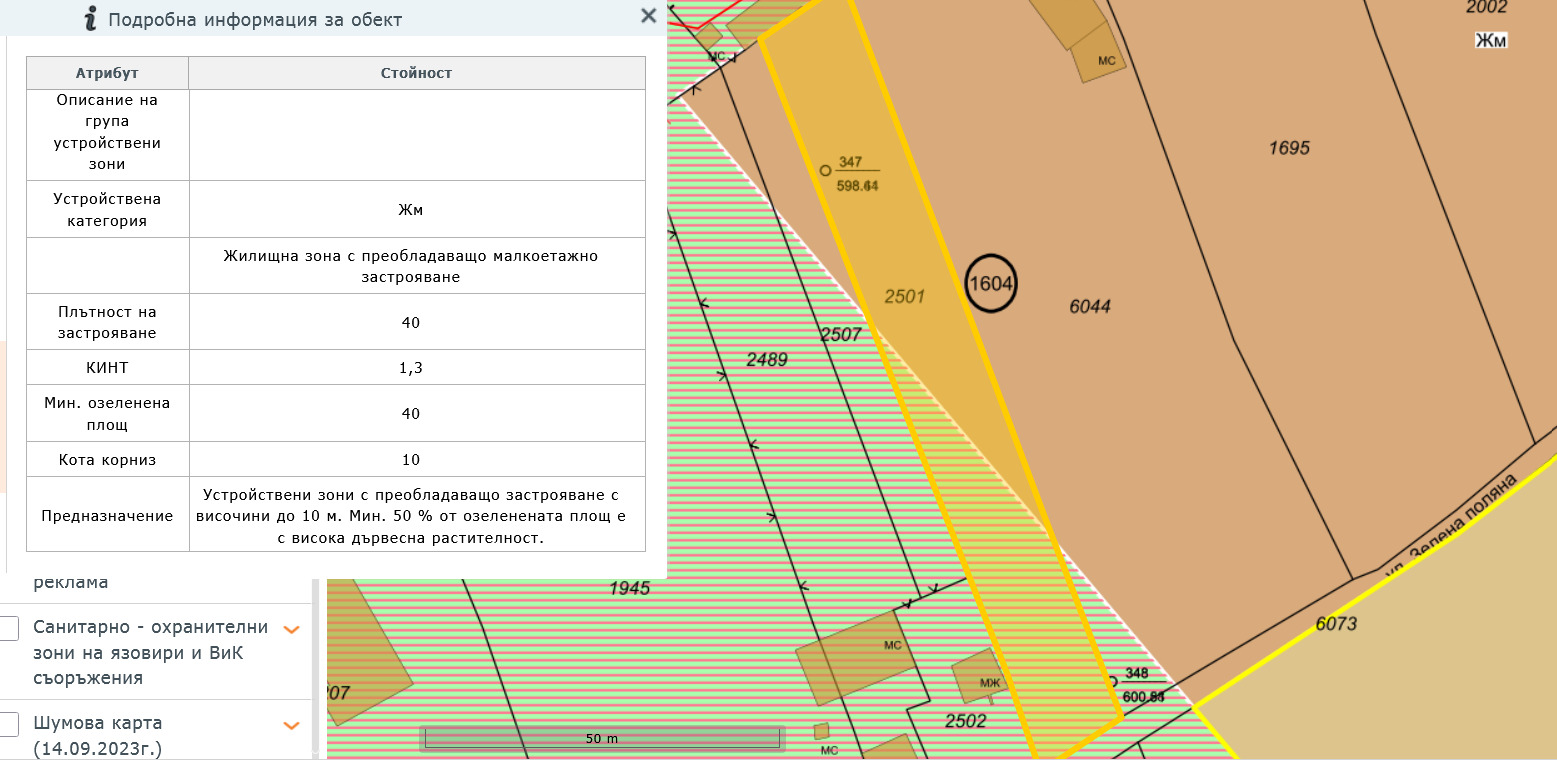This screenshot has width=1557, height=760.
Task: Expand the Шумова карта layer options
Action: coord(292,725)
